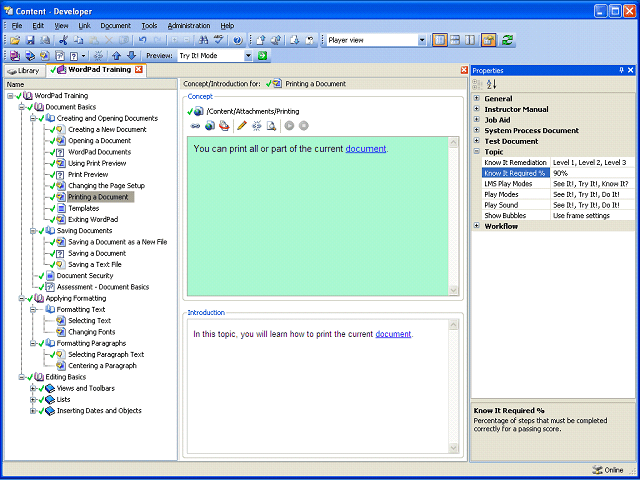Click the sort alphabetical A-Z icon in Properties
This screenshot has height=480, width=640.
pyautogui.click(x=492, y=84)
